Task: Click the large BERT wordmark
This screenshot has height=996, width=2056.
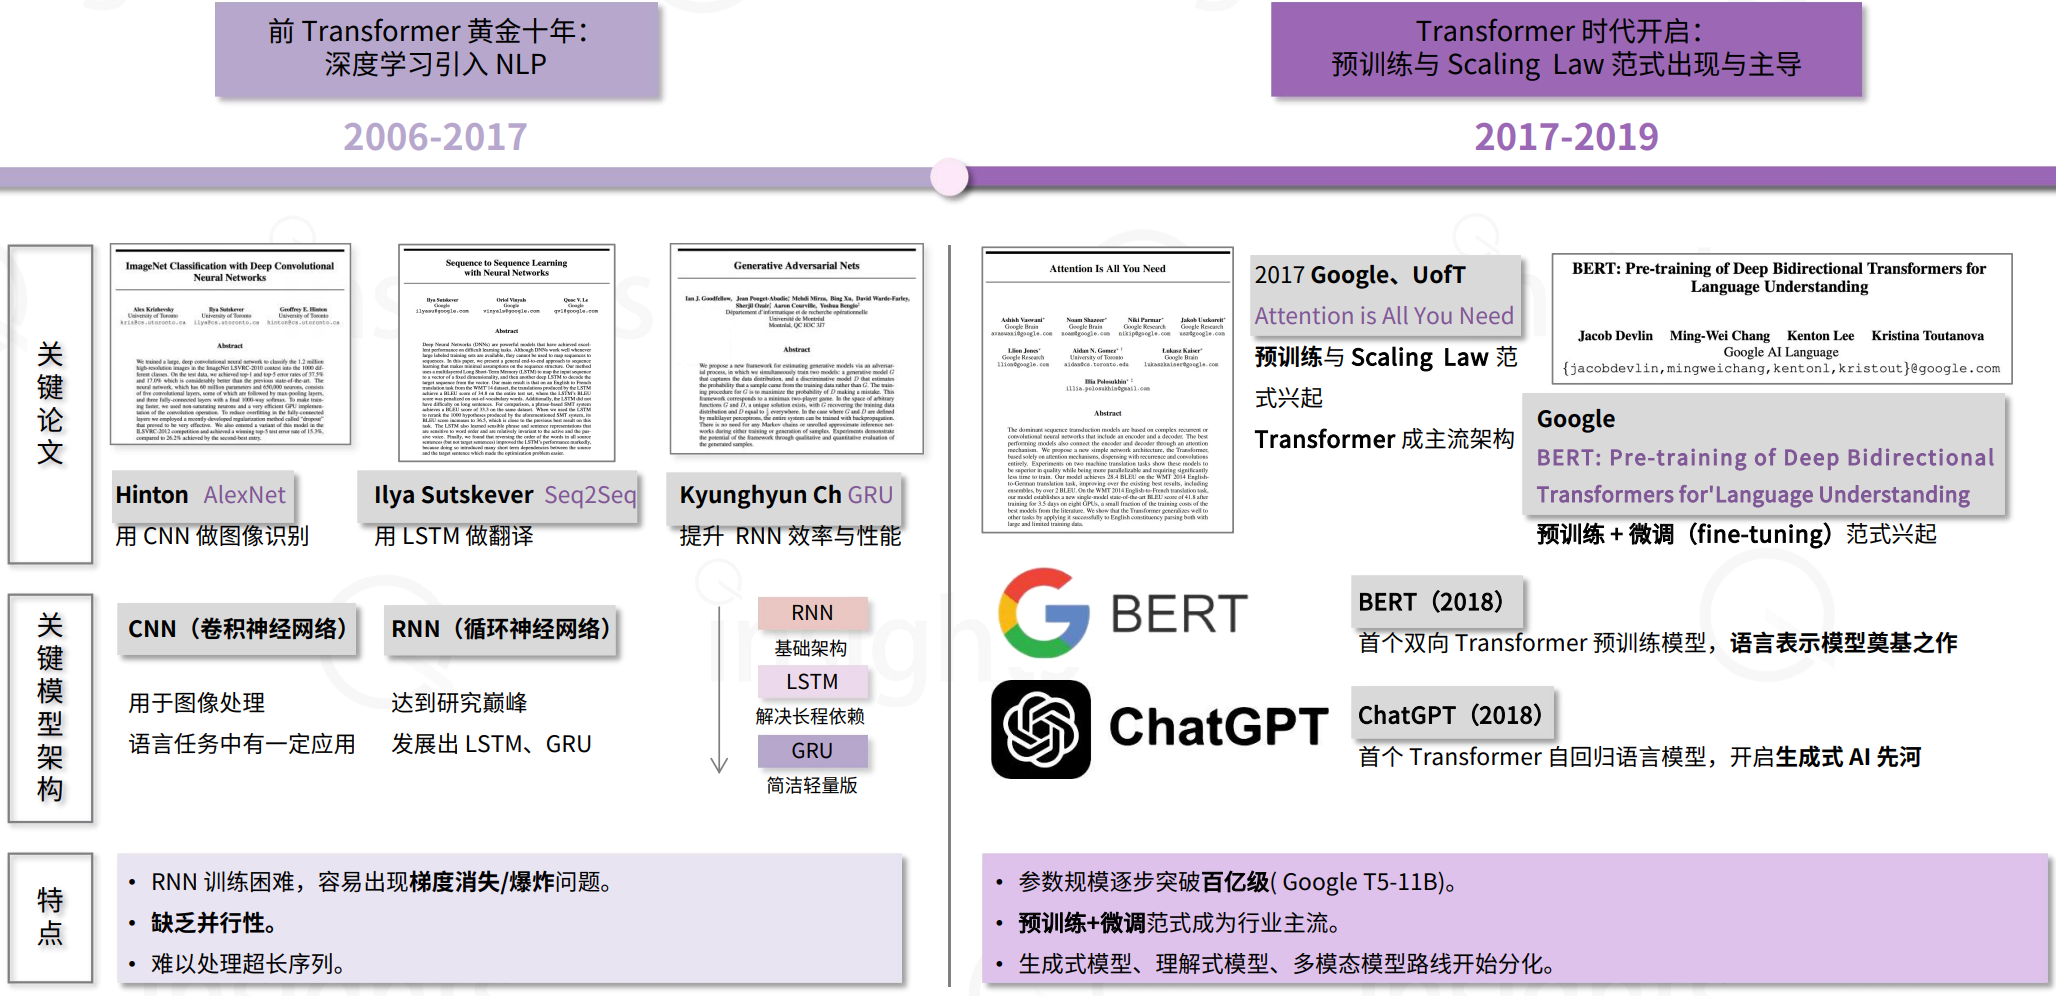Action: [x=1179, y=613]
